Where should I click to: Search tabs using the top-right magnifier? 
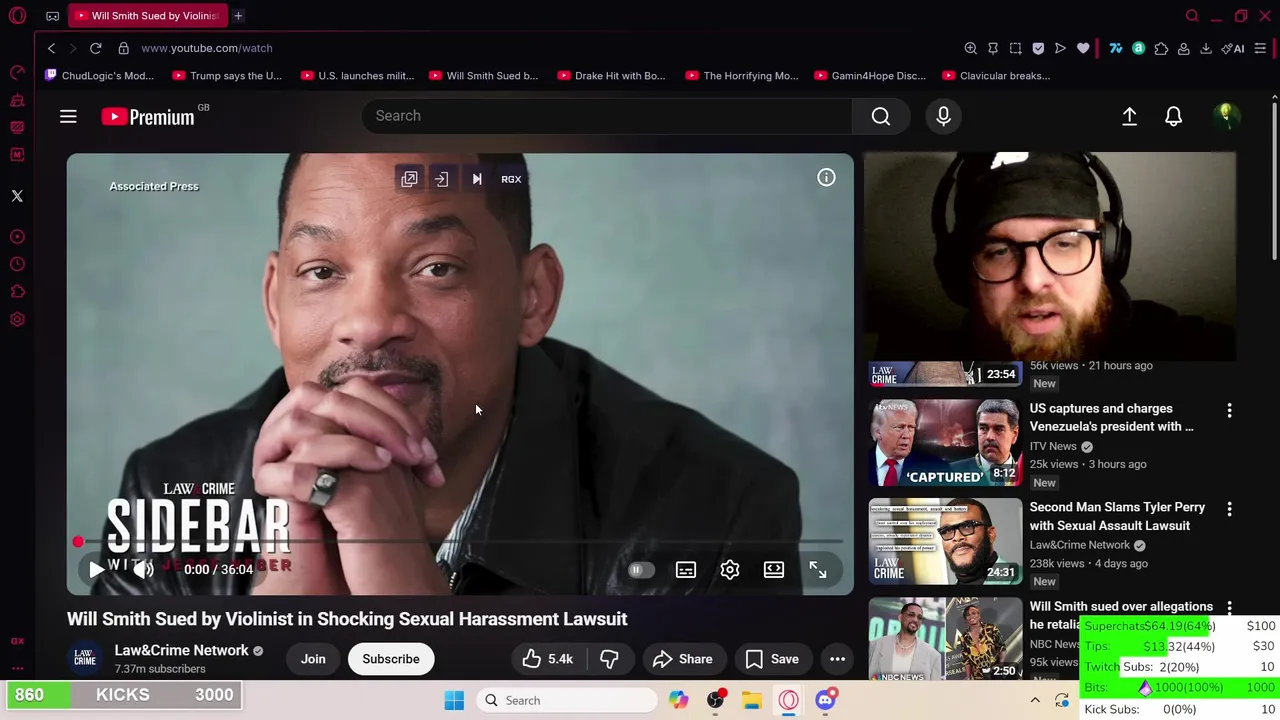pos(1192,16)
